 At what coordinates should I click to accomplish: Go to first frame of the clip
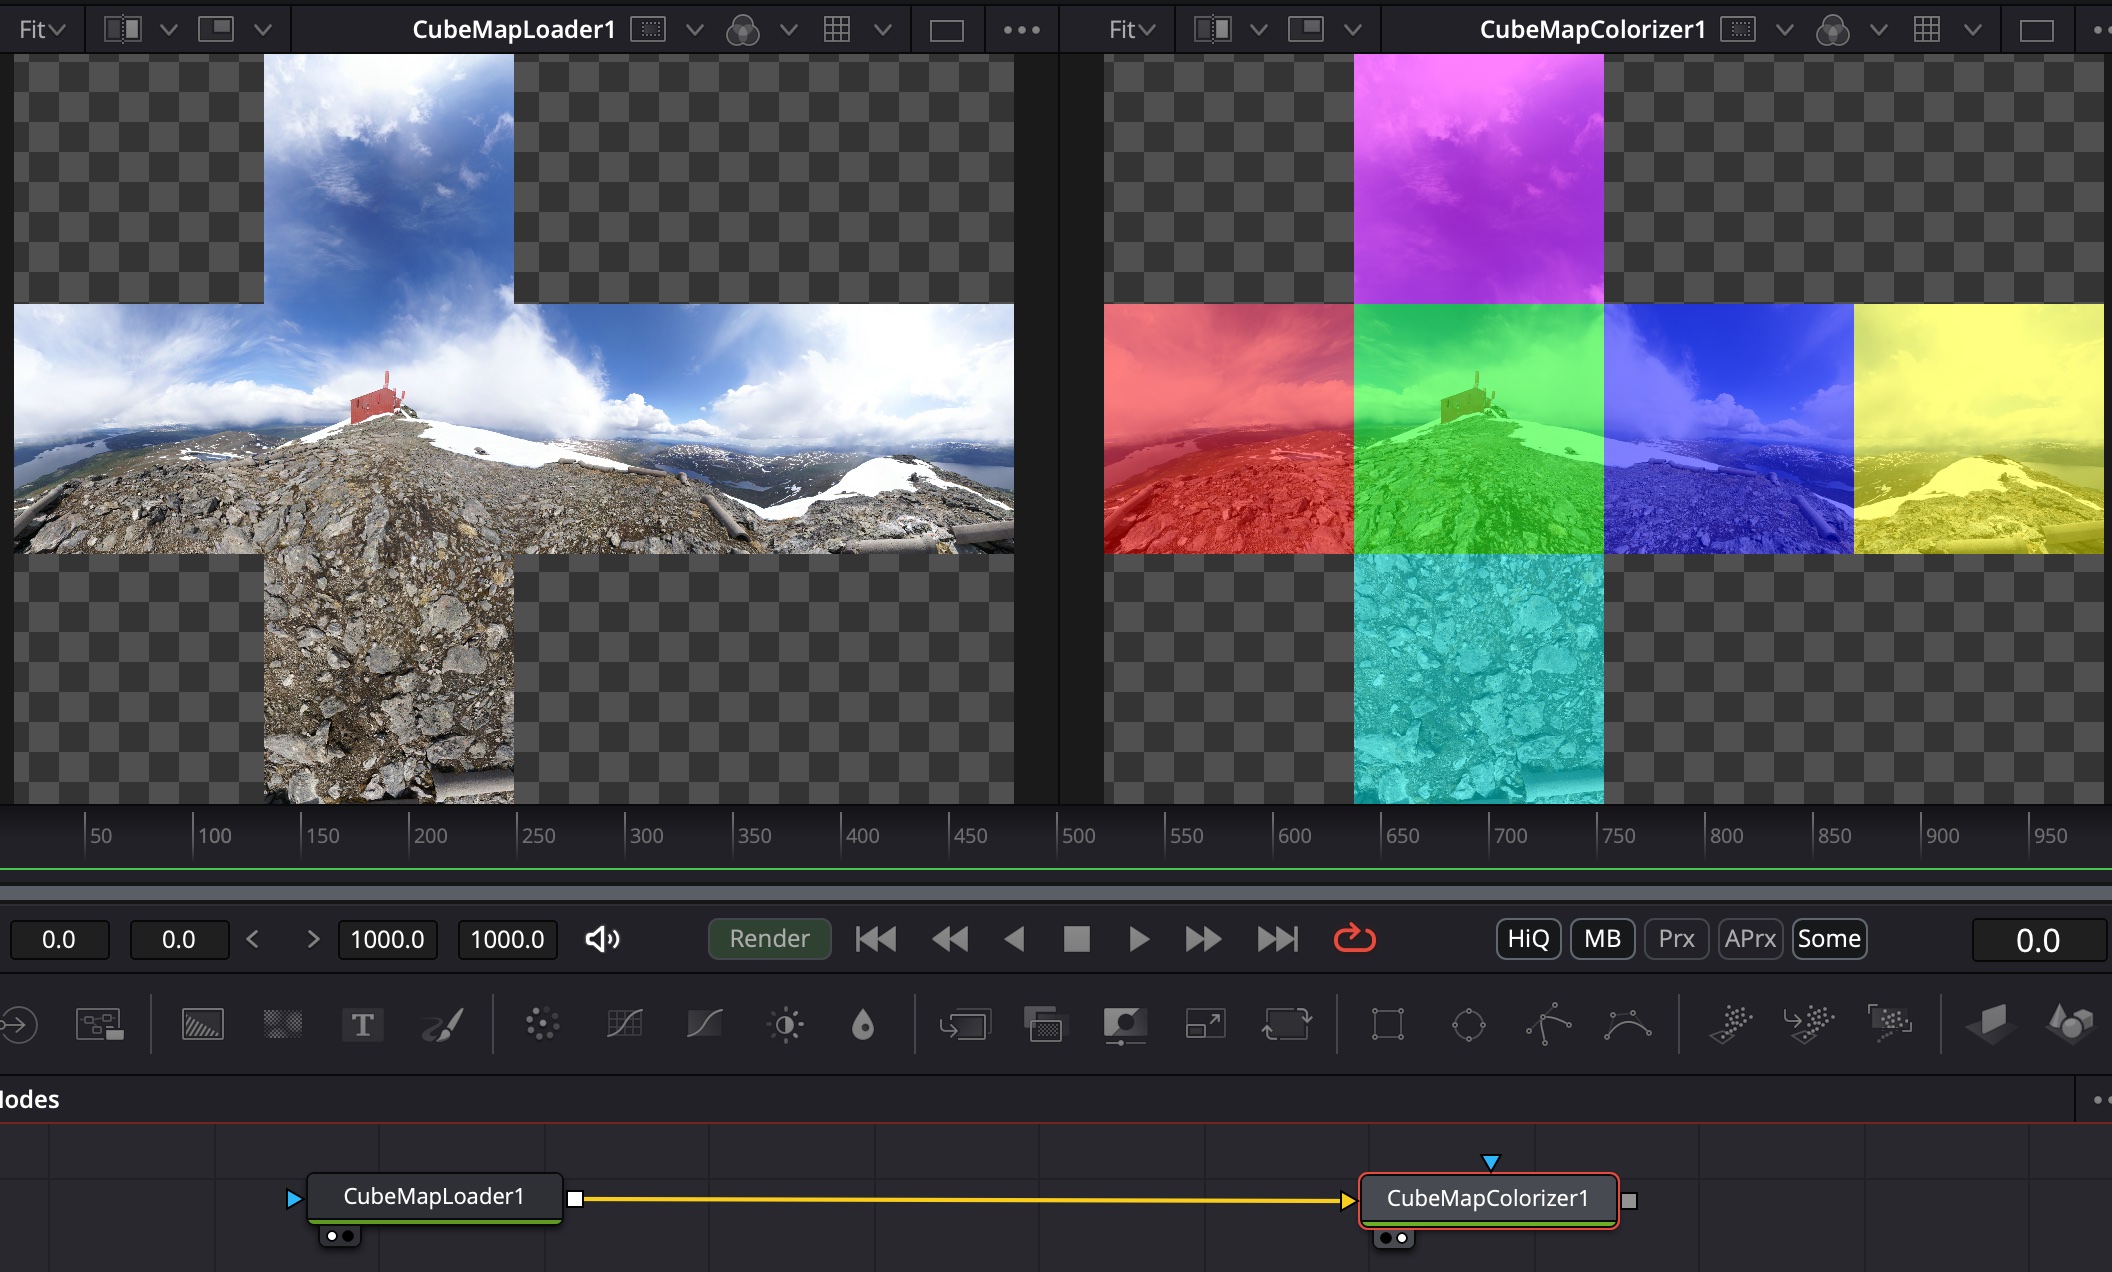[x=876, y=939]
